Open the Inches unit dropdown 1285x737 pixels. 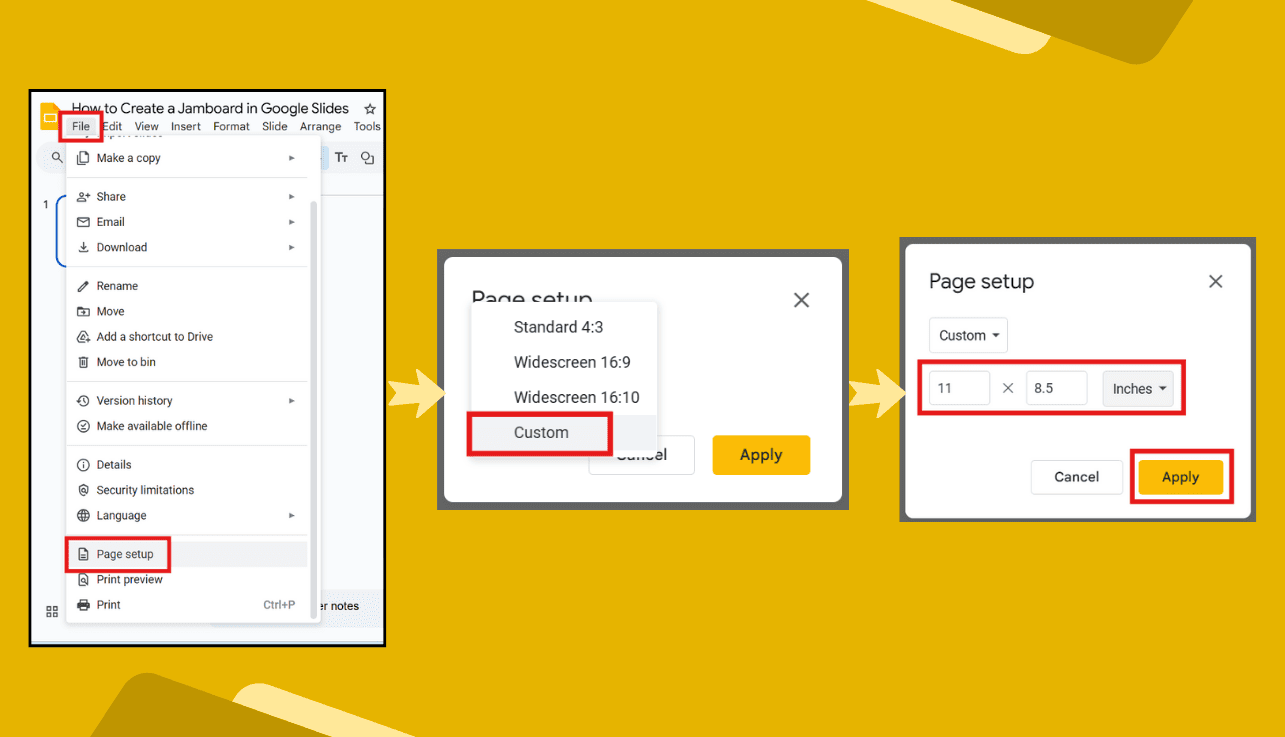click(1138, 388)
